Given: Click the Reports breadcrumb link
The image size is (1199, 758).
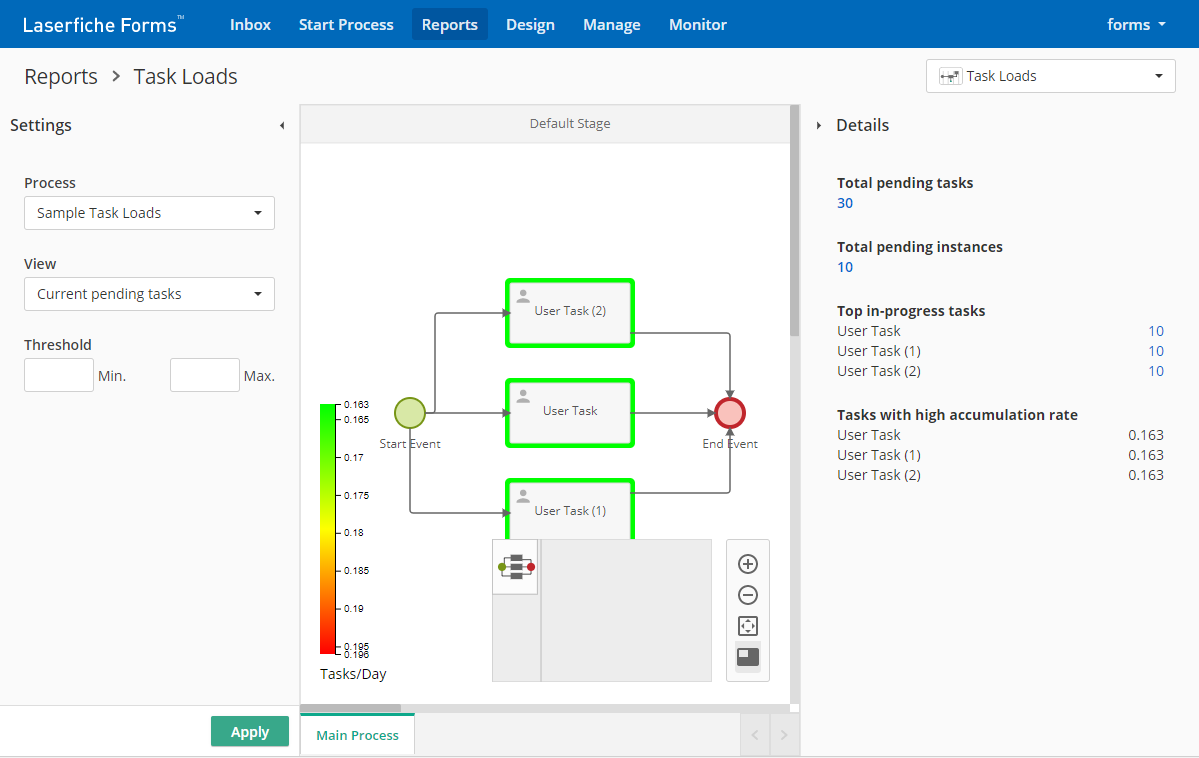Looking at the screenshot, I should click(61, 77).
